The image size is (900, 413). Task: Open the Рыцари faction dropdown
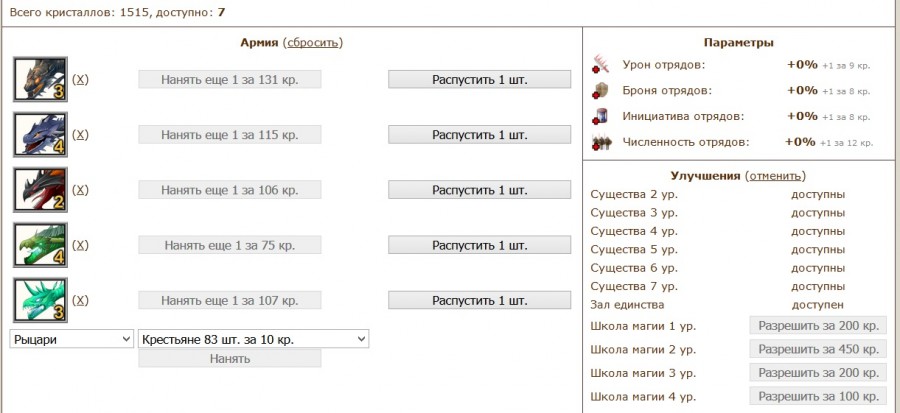point(72,339)
